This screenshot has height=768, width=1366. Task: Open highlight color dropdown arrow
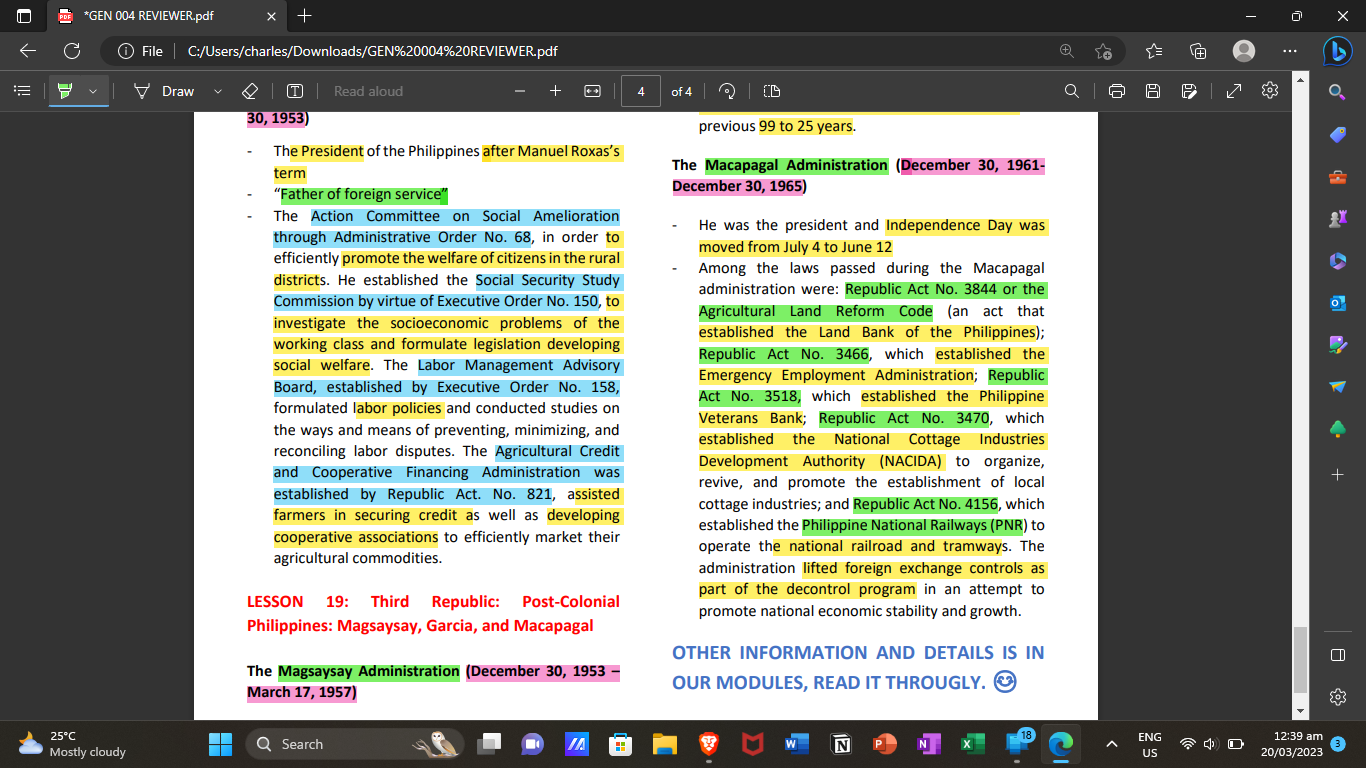tap(93, 91)
